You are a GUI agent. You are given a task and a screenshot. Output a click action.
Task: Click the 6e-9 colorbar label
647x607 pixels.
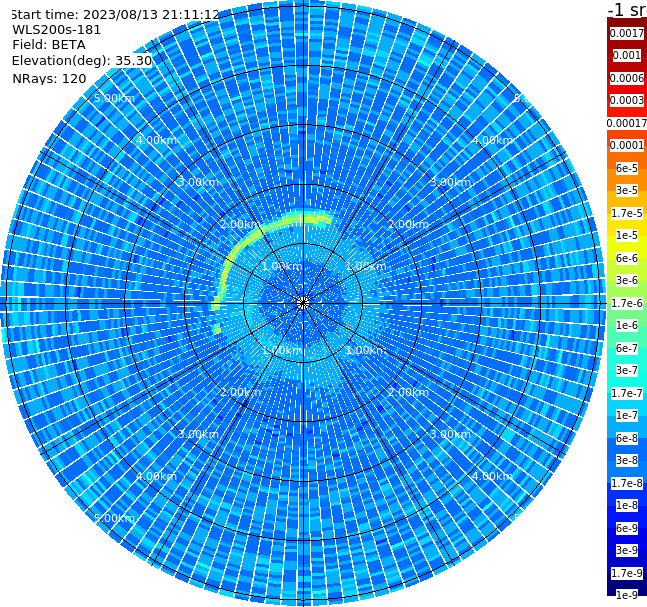(x=627, y=528)
